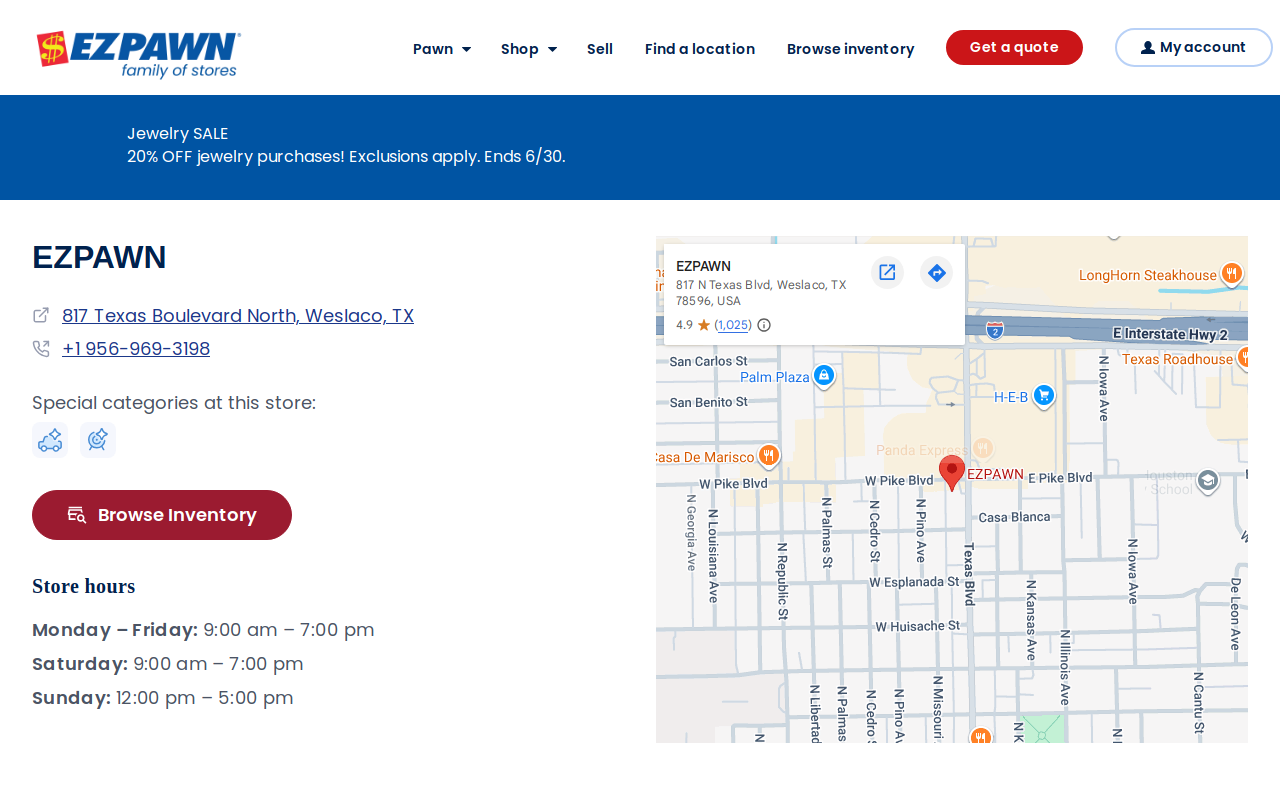Click the Get a quote button
1280x800 pixels.
[1014, 47]
